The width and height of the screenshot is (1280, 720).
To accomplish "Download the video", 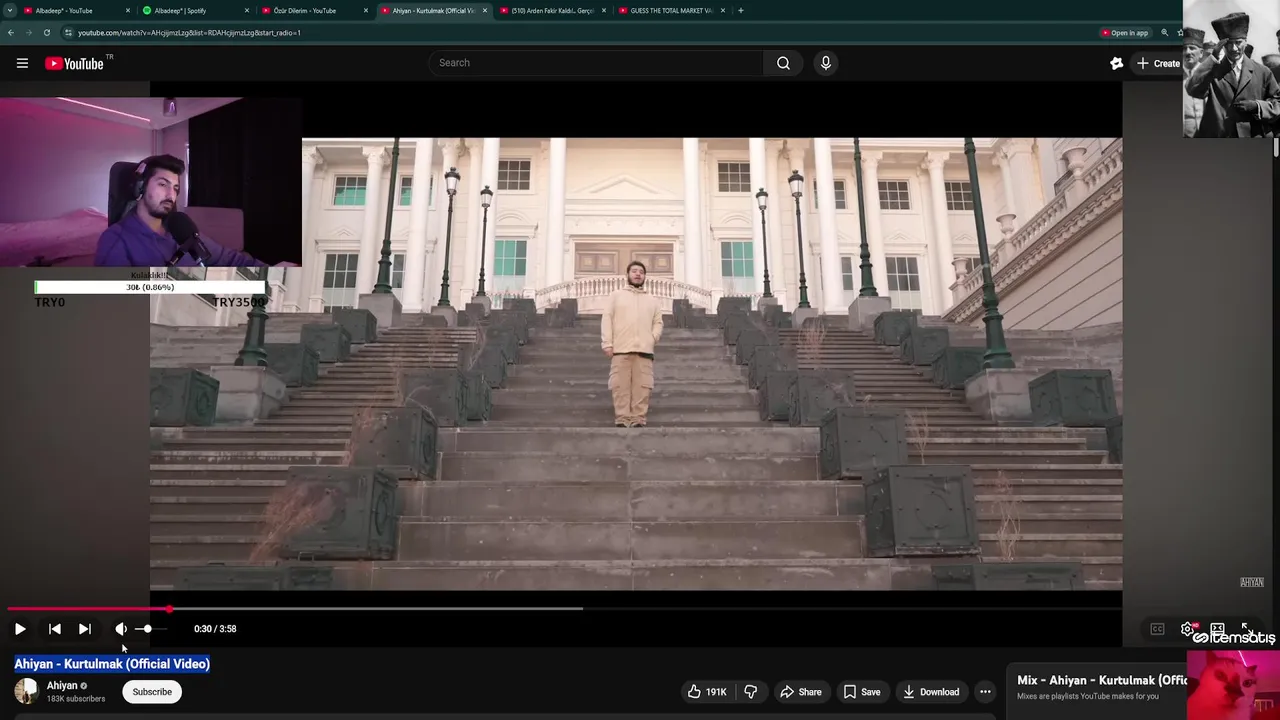I will [930, 692].
